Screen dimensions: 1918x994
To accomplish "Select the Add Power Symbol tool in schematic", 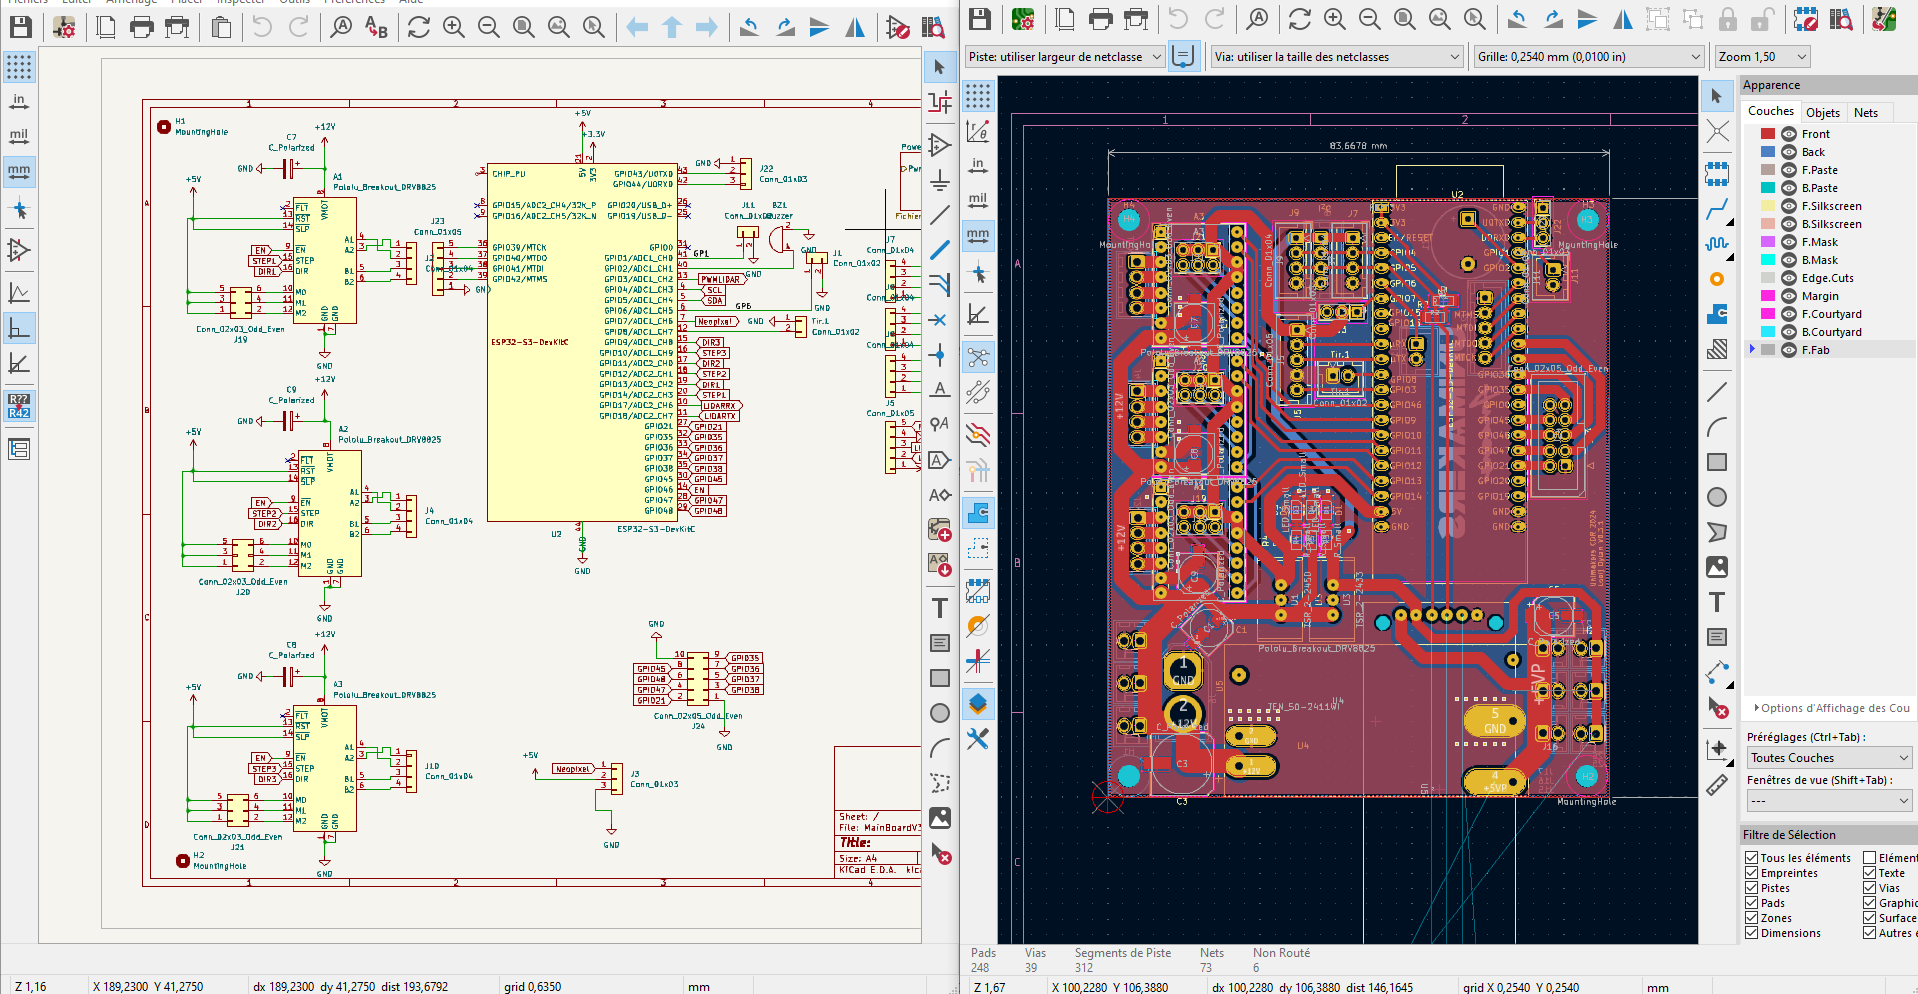I will (x=939, y=181).
